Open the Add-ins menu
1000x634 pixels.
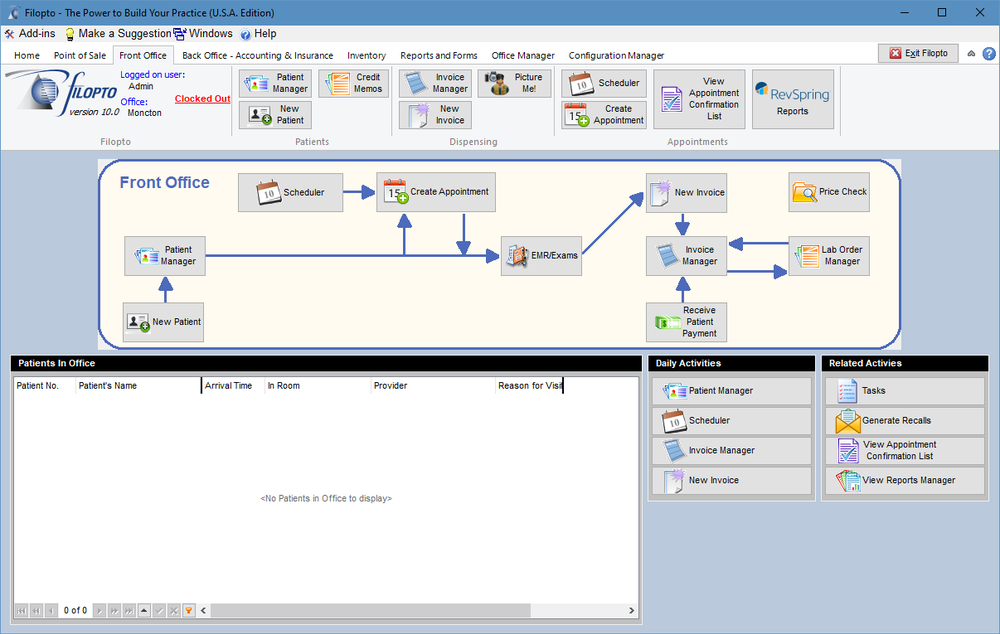tap(30, 34)
